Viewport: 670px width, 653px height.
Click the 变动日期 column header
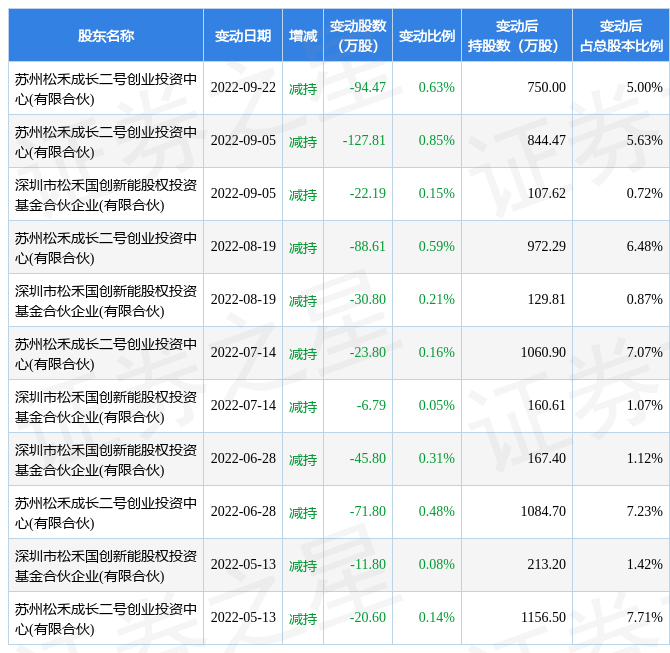pos(243,36)
